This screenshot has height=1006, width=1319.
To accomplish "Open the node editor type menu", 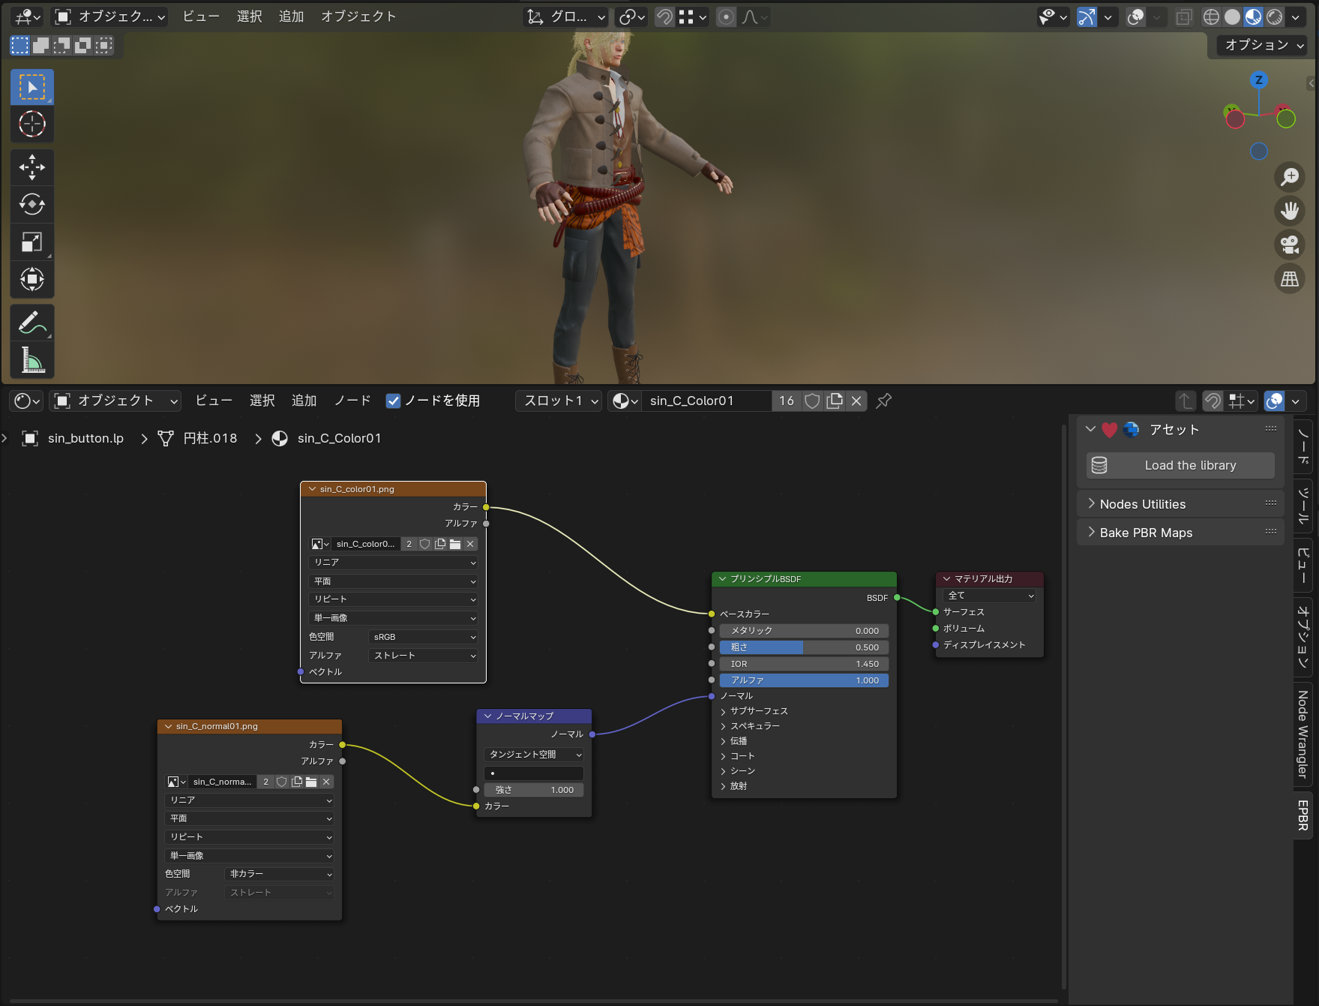I will click(26, 401).
